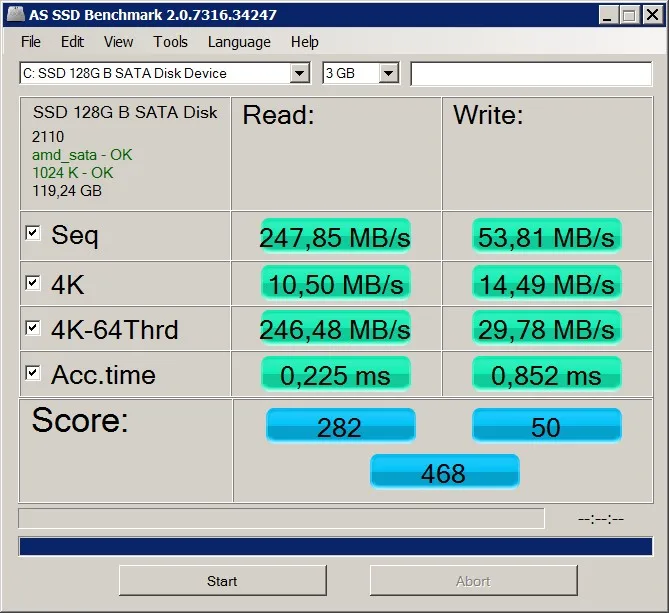Click 4K-64Thrd read value 246,48 MB/s
The image size is (669, 613).
(335, 329)
